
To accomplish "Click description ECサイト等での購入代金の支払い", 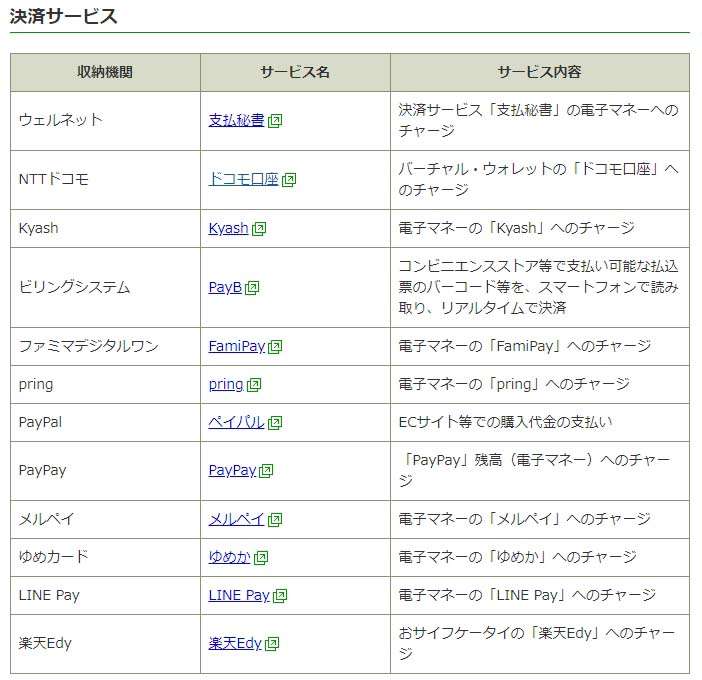I will (x=505, y=422).
